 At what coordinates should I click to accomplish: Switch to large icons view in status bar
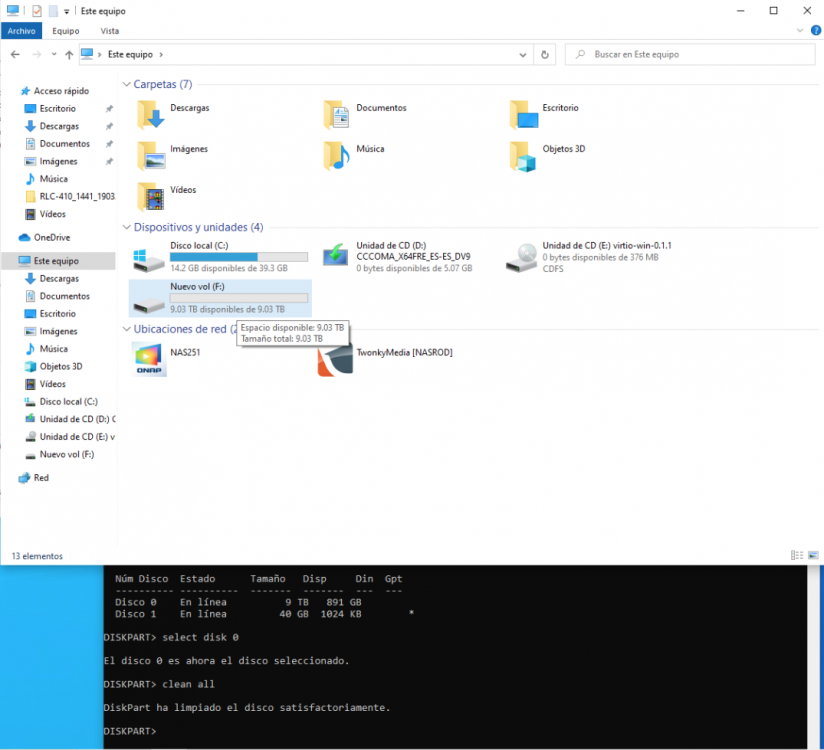813,556
